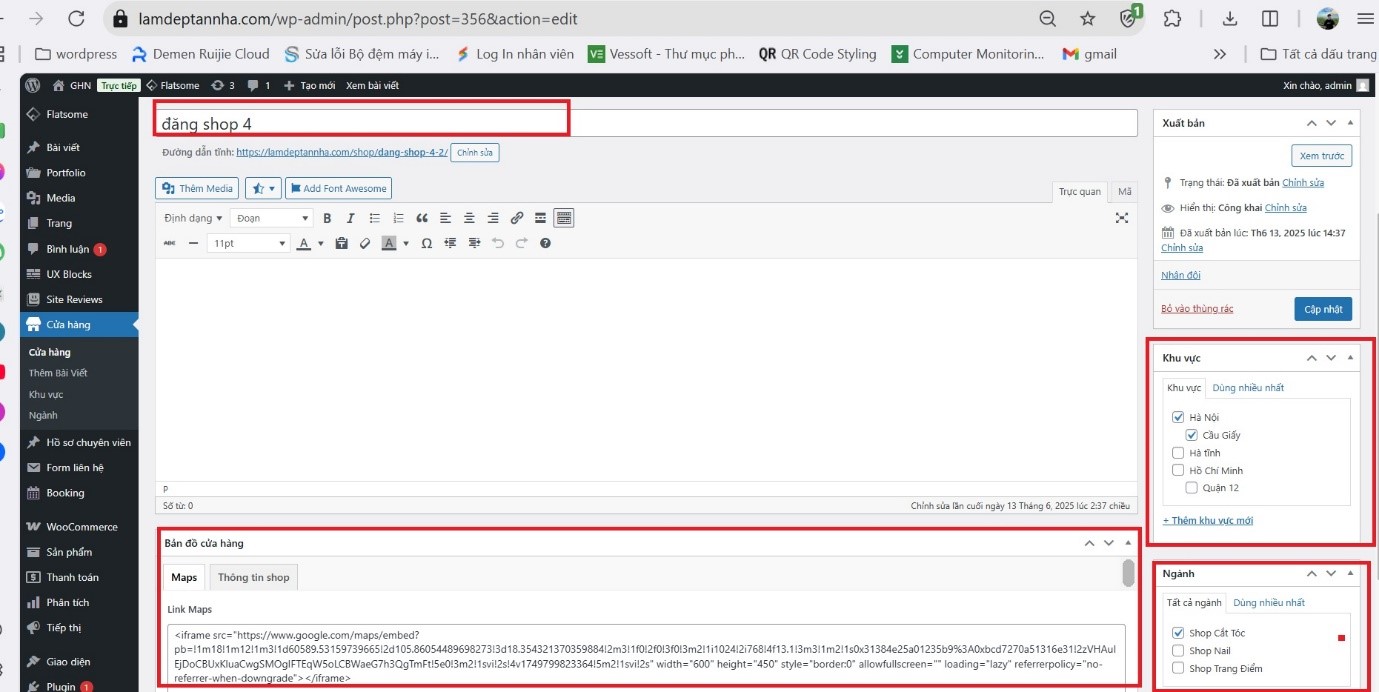Image resolution: width=1379 pixels, height=692 pixels.
Task: Open Dùng nhiều nhất tab in Khu vực
Action: click(1248, 388)
